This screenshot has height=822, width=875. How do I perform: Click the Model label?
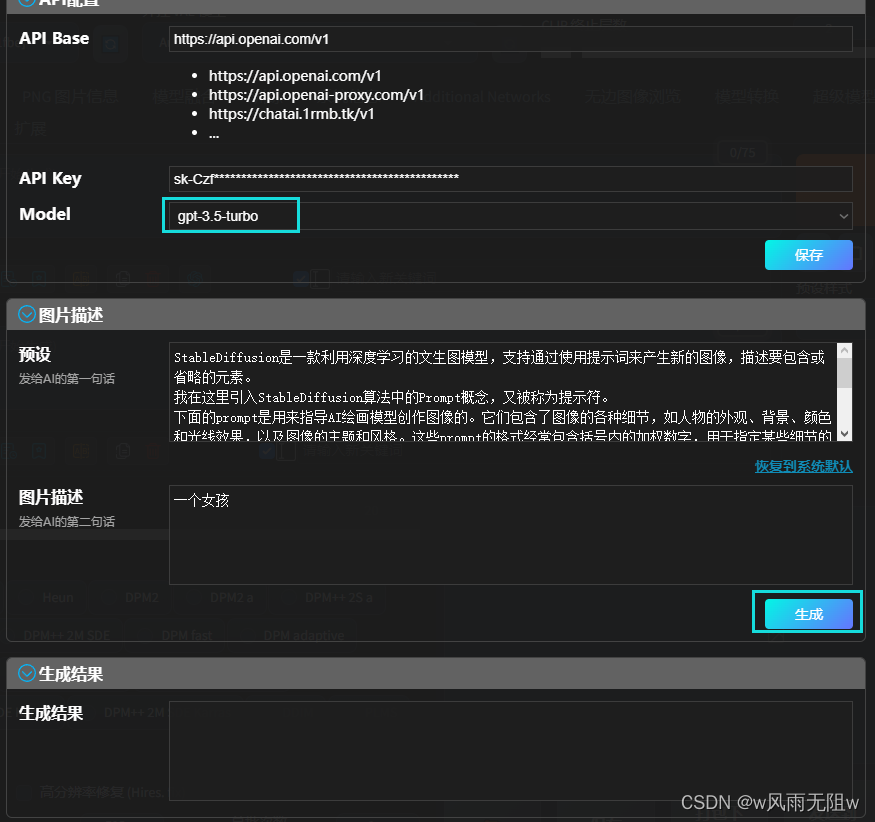tap(45, 214)
